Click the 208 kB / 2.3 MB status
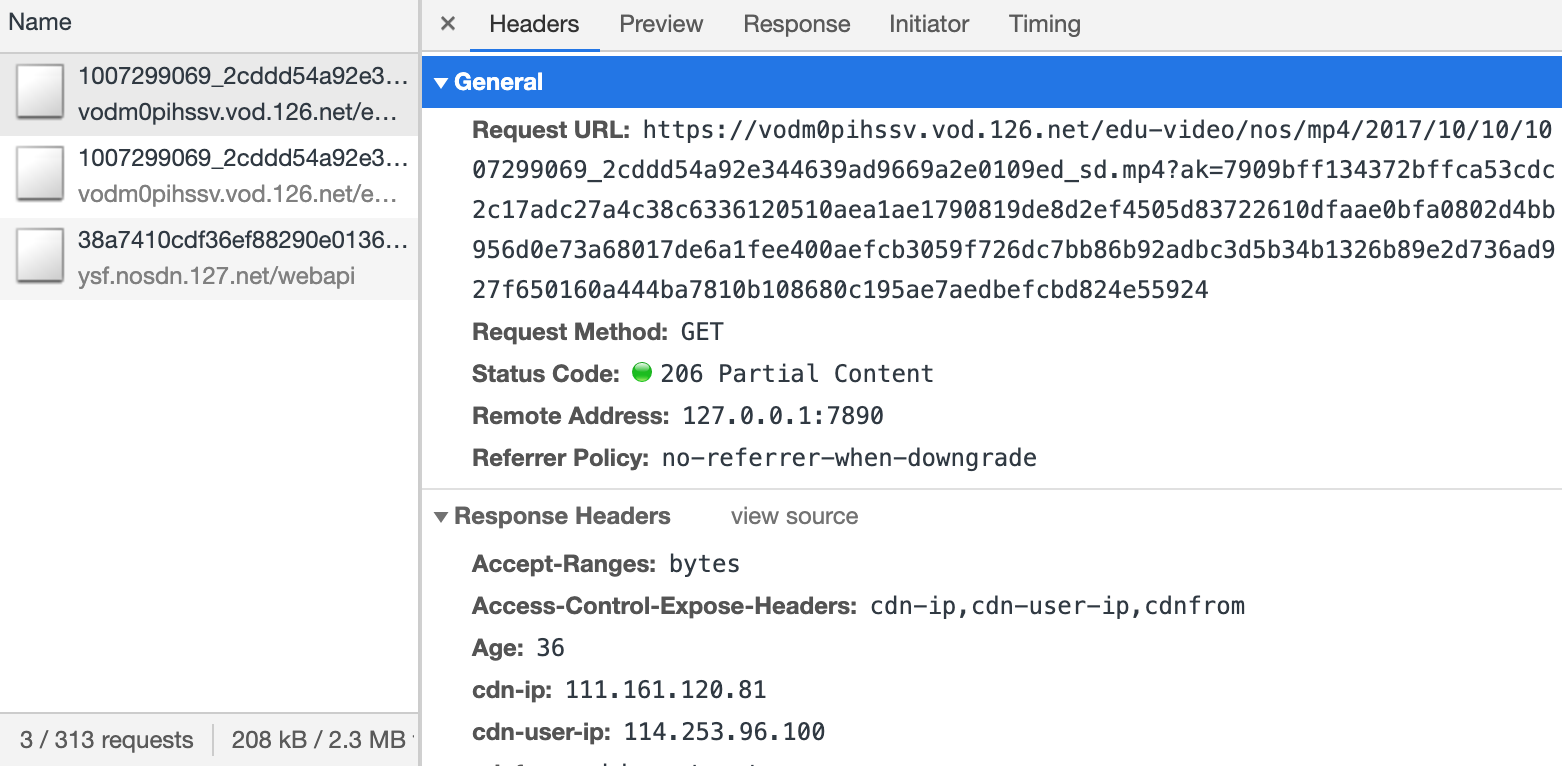 coord(318,740)
